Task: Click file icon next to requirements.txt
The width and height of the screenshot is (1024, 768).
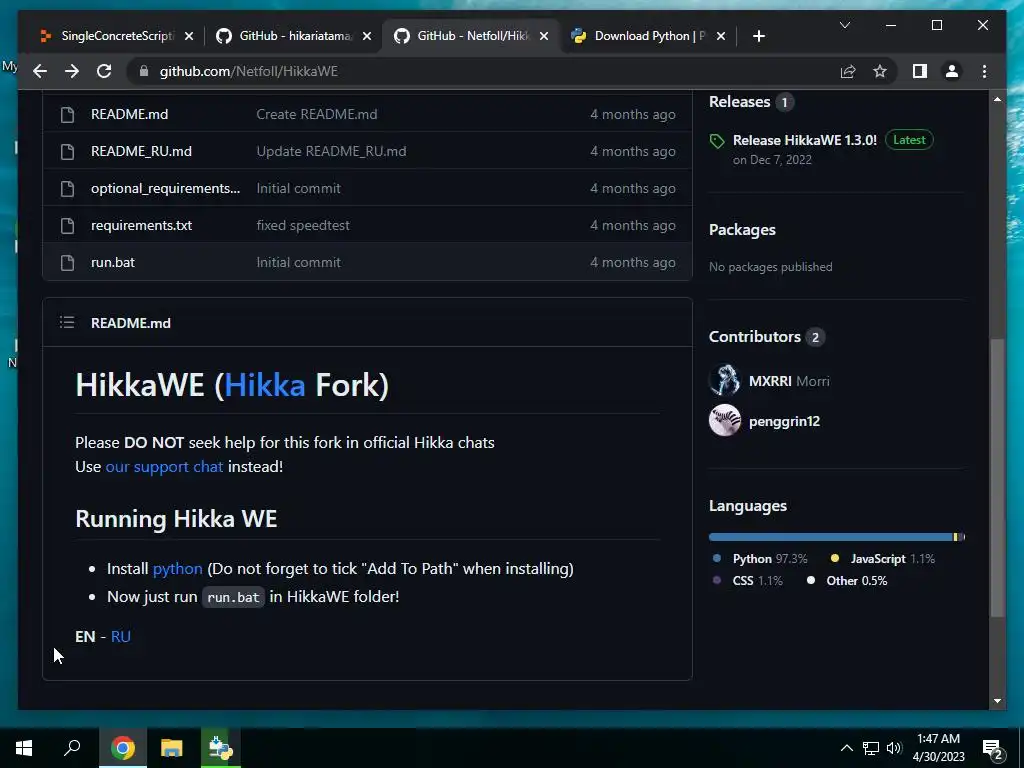Action: tap(67, 225)
